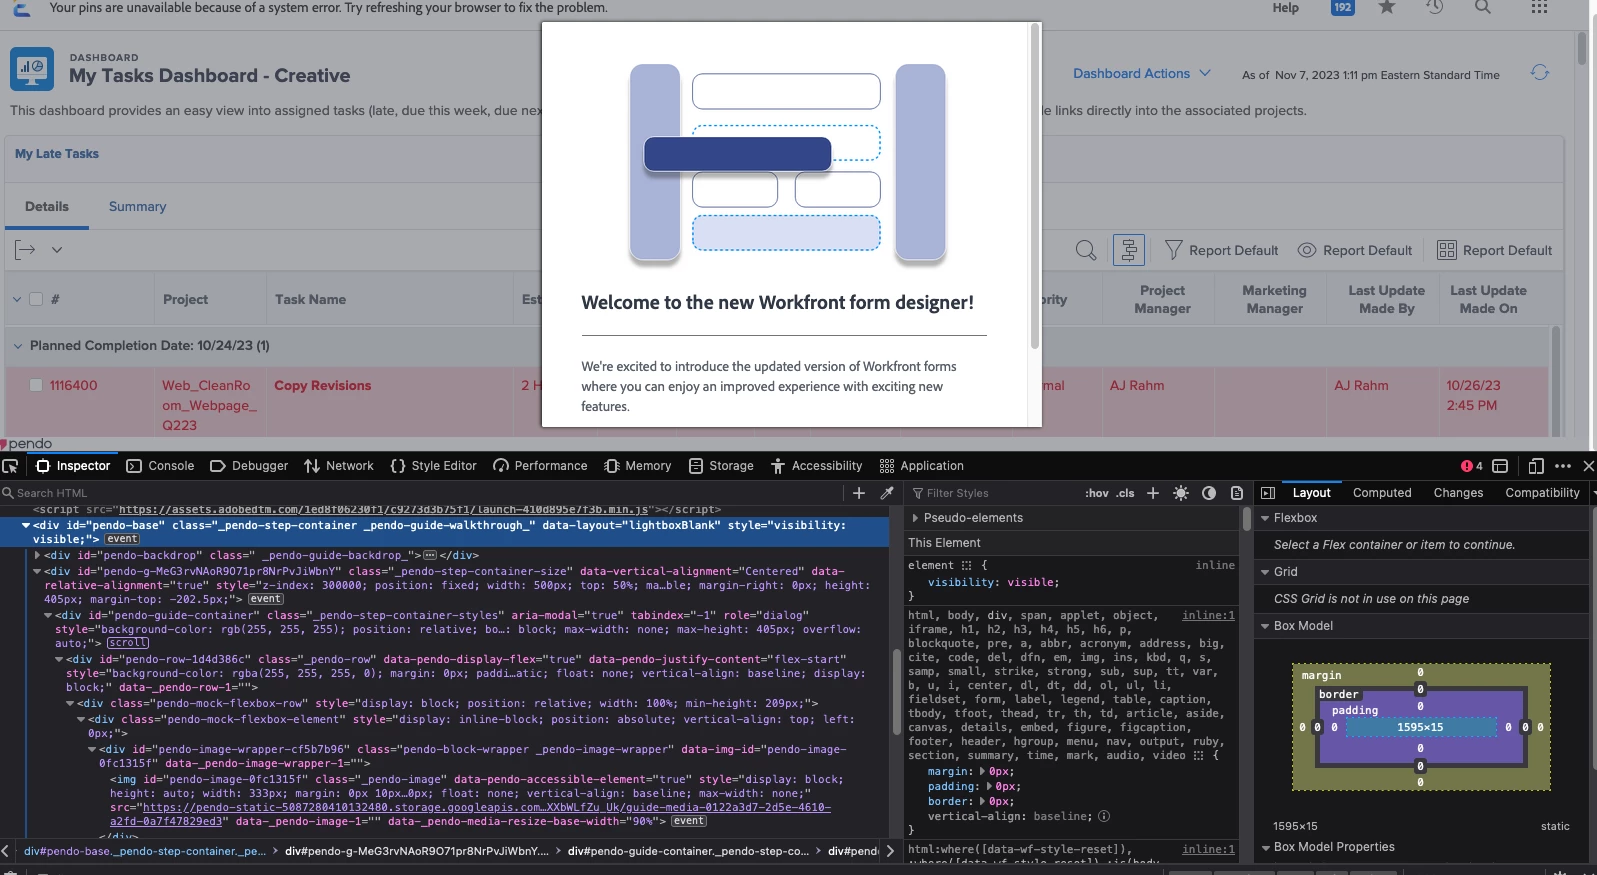Add new CSS rule plus icon
This screenshot has height=875, width=1597.
click(1153, 493)
